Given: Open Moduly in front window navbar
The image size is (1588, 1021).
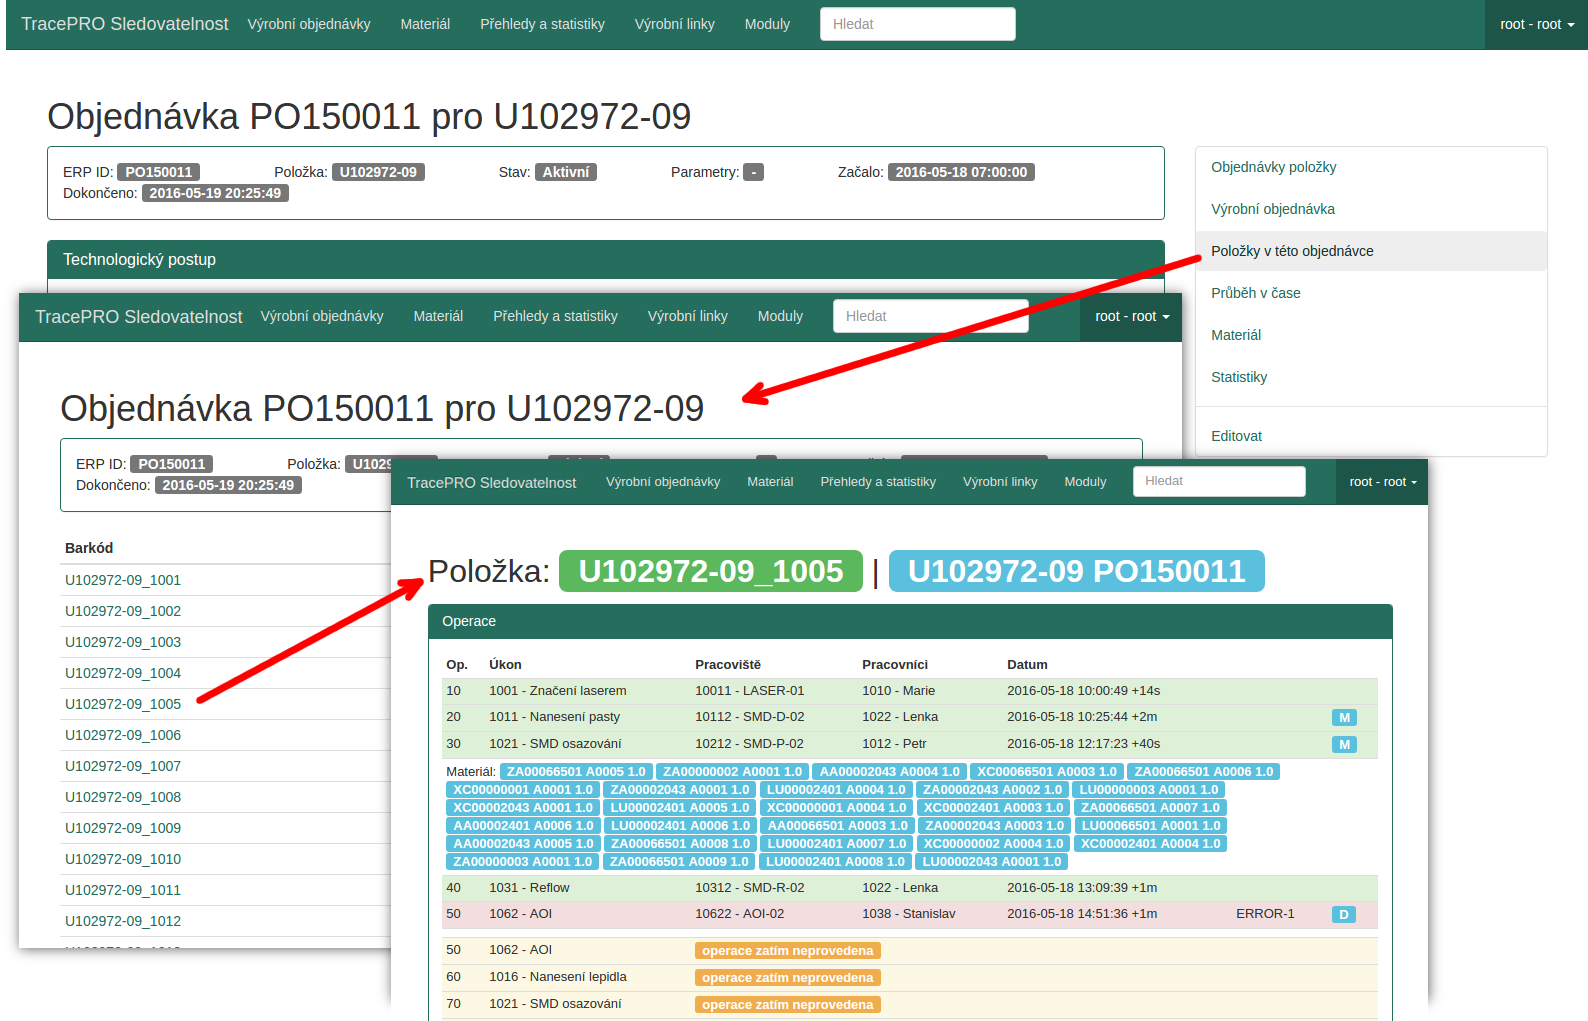Looking at the screenshot, I should pos(1085,482).
